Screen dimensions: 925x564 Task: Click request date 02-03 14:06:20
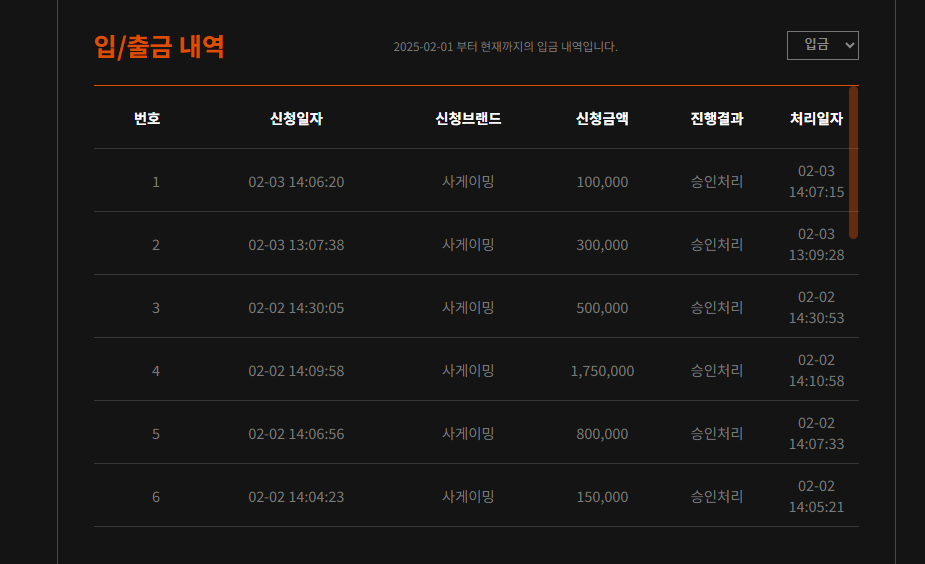pyautogui.click(x=296, y=182)
